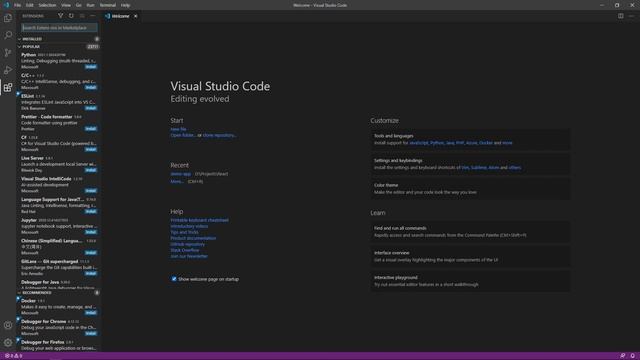Open the GitHub repository link
The height and width of the screenshot is (360, 640).
188,244
